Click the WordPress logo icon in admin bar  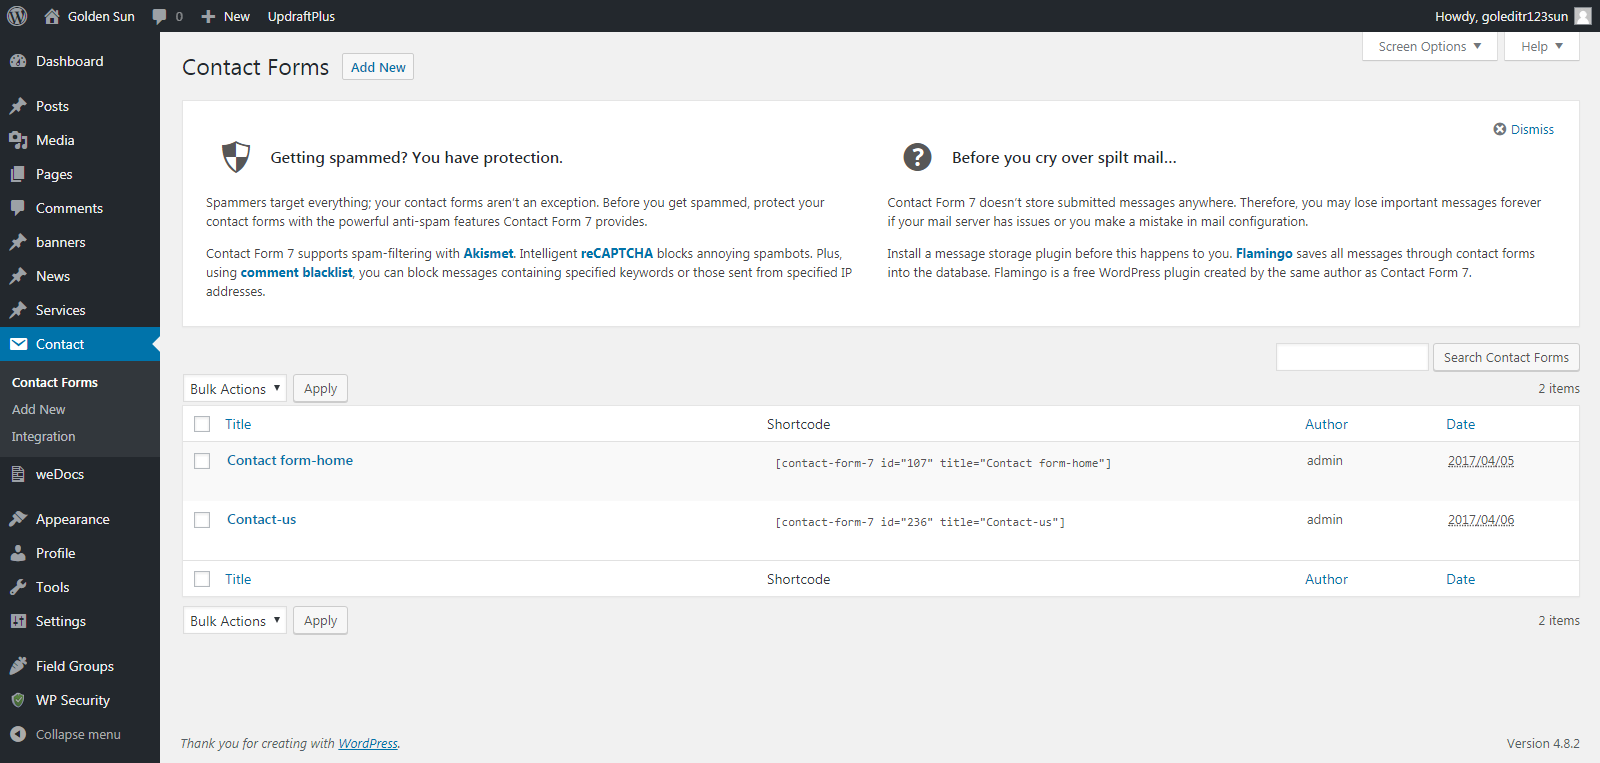(x=17, y=16)
